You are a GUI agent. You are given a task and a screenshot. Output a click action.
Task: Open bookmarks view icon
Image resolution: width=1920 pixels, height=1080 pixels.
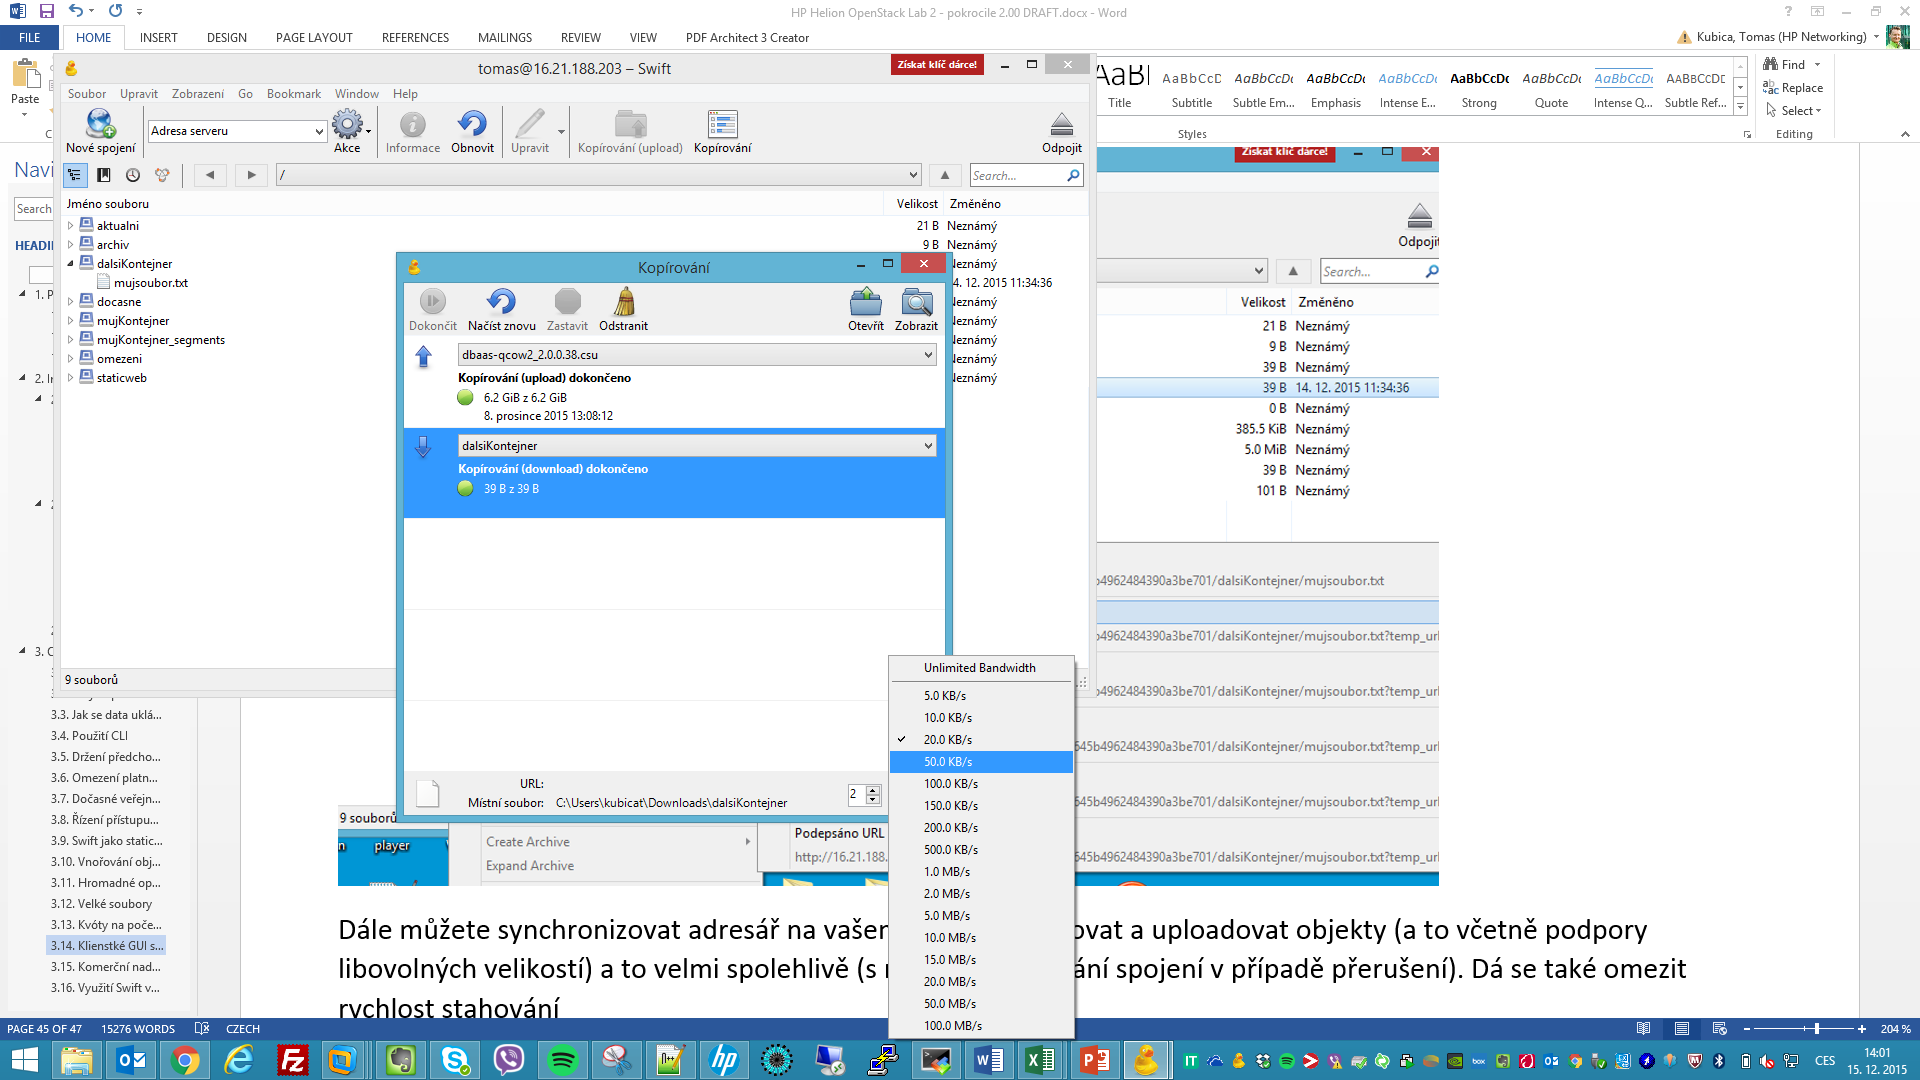pyautogui.click(x=104, y=175)
